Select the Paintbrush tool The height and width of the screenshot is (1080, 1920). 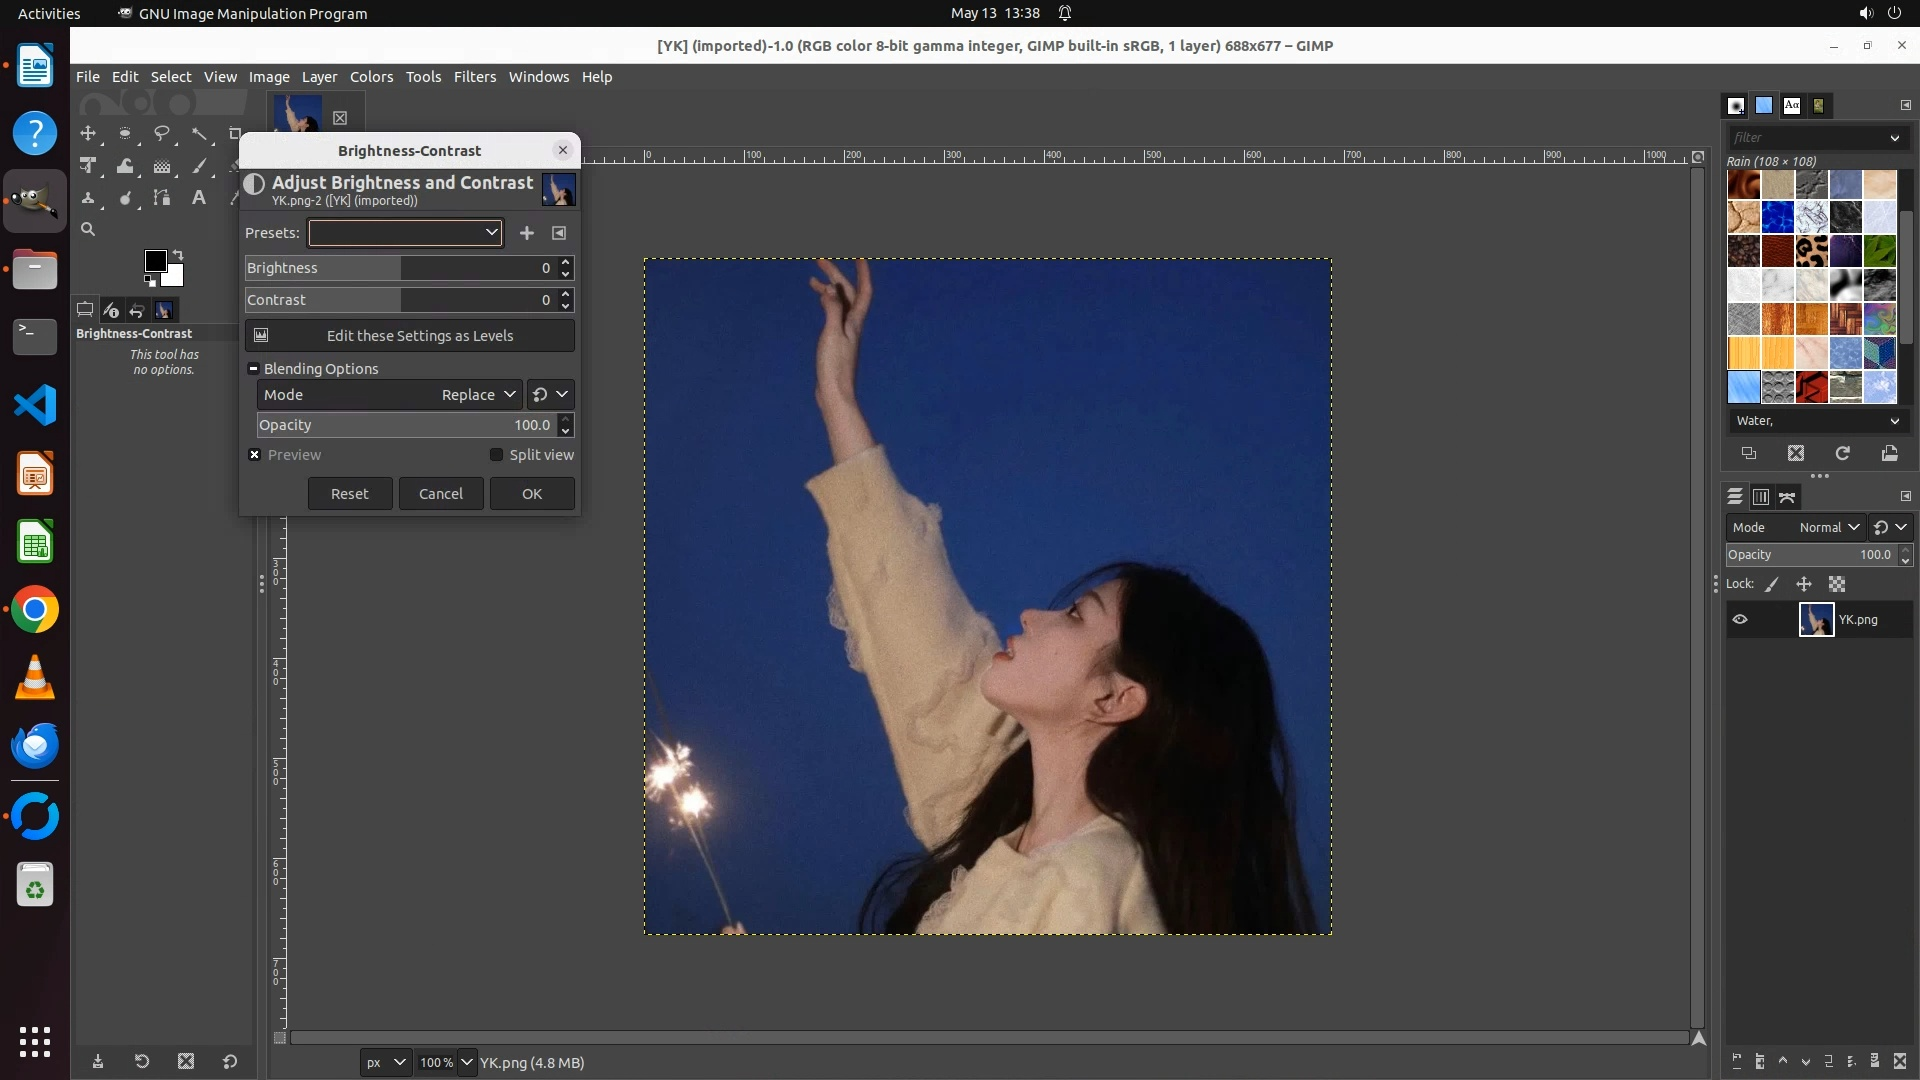tap(200, 166)
